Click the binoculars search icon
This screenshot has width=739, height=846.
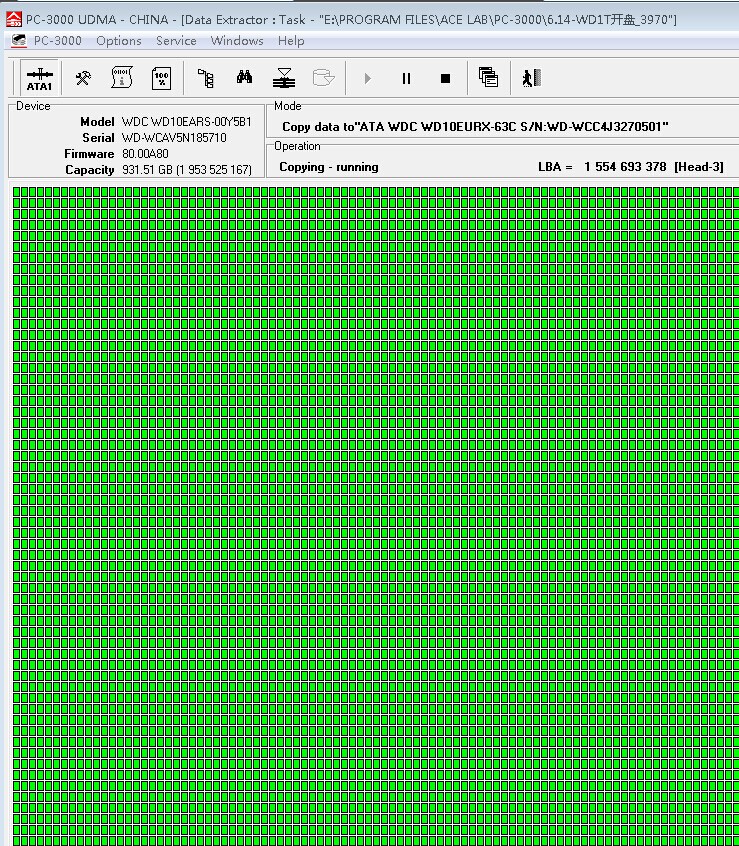(244, 78)
